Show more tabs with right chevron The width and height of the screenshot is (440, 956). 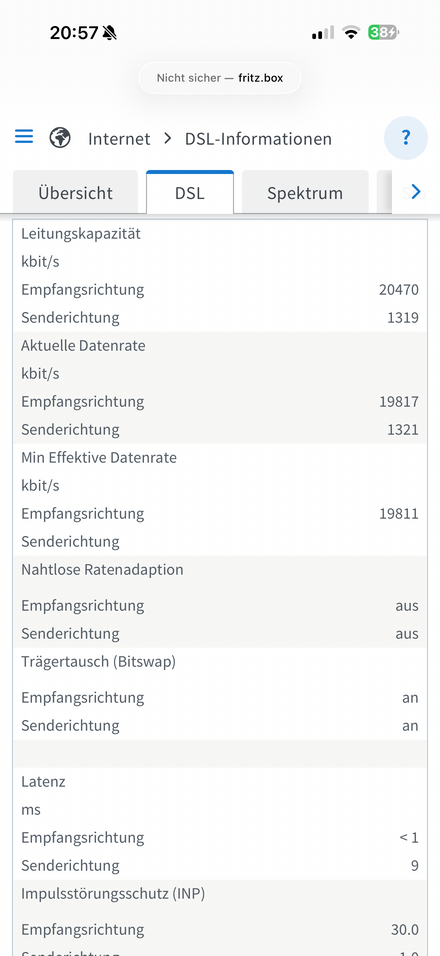(416, 192)
